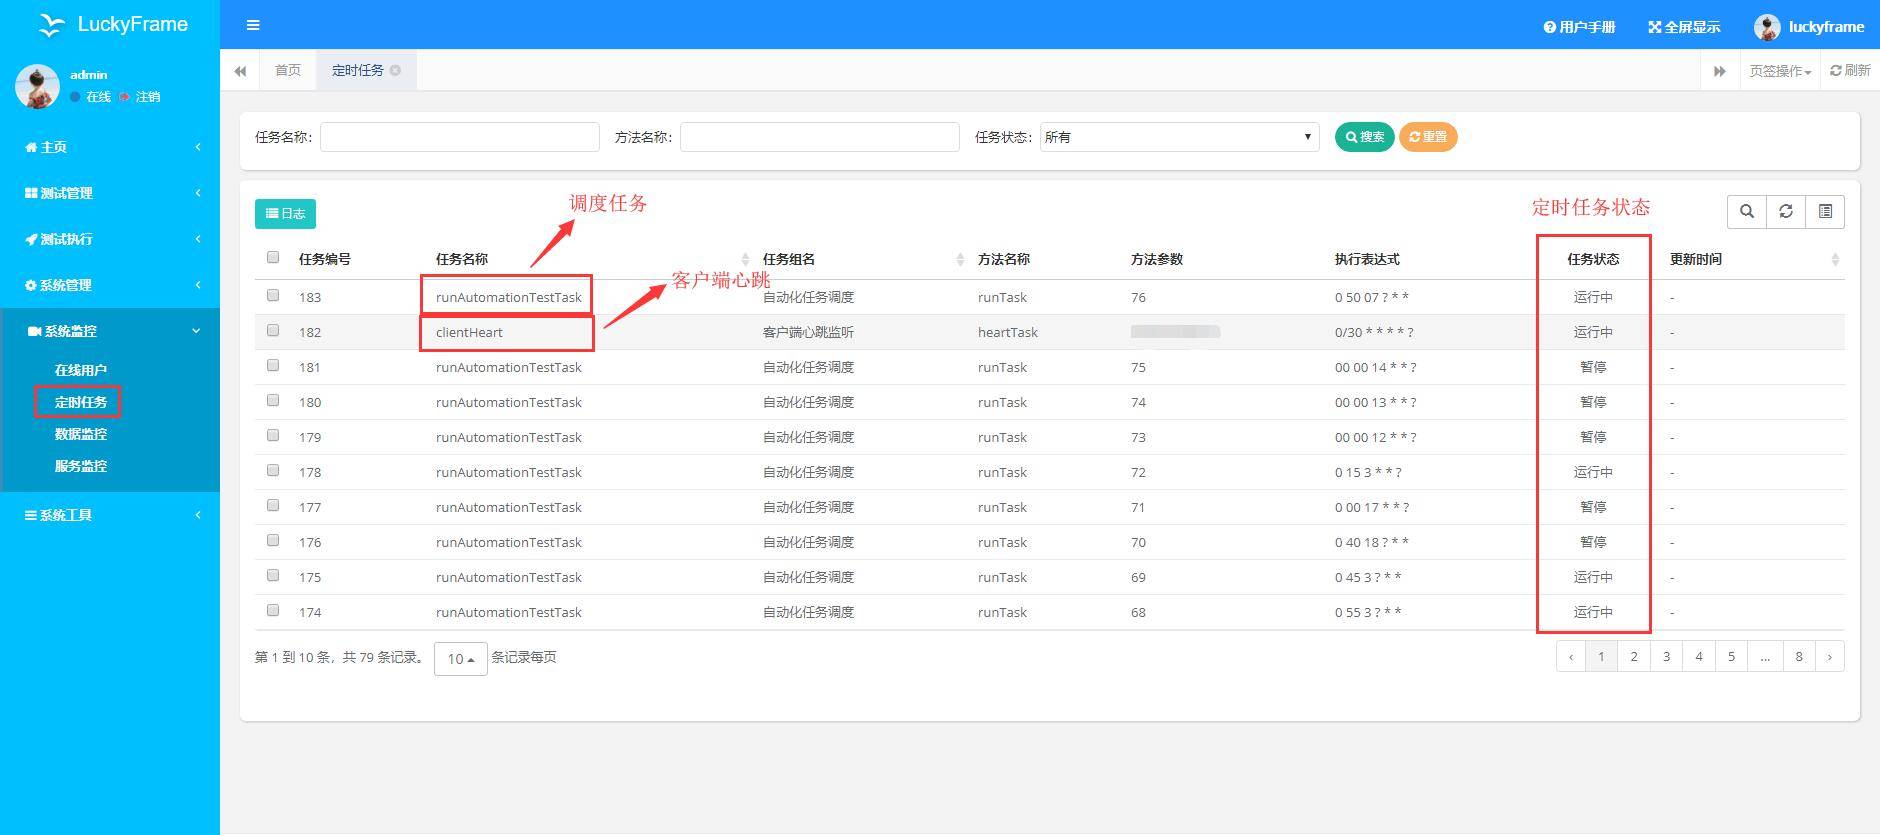The height and width of the screenshot is (835, 1880).
Task: Expand the 系统工具 sidebar menu
Action: 110,515
